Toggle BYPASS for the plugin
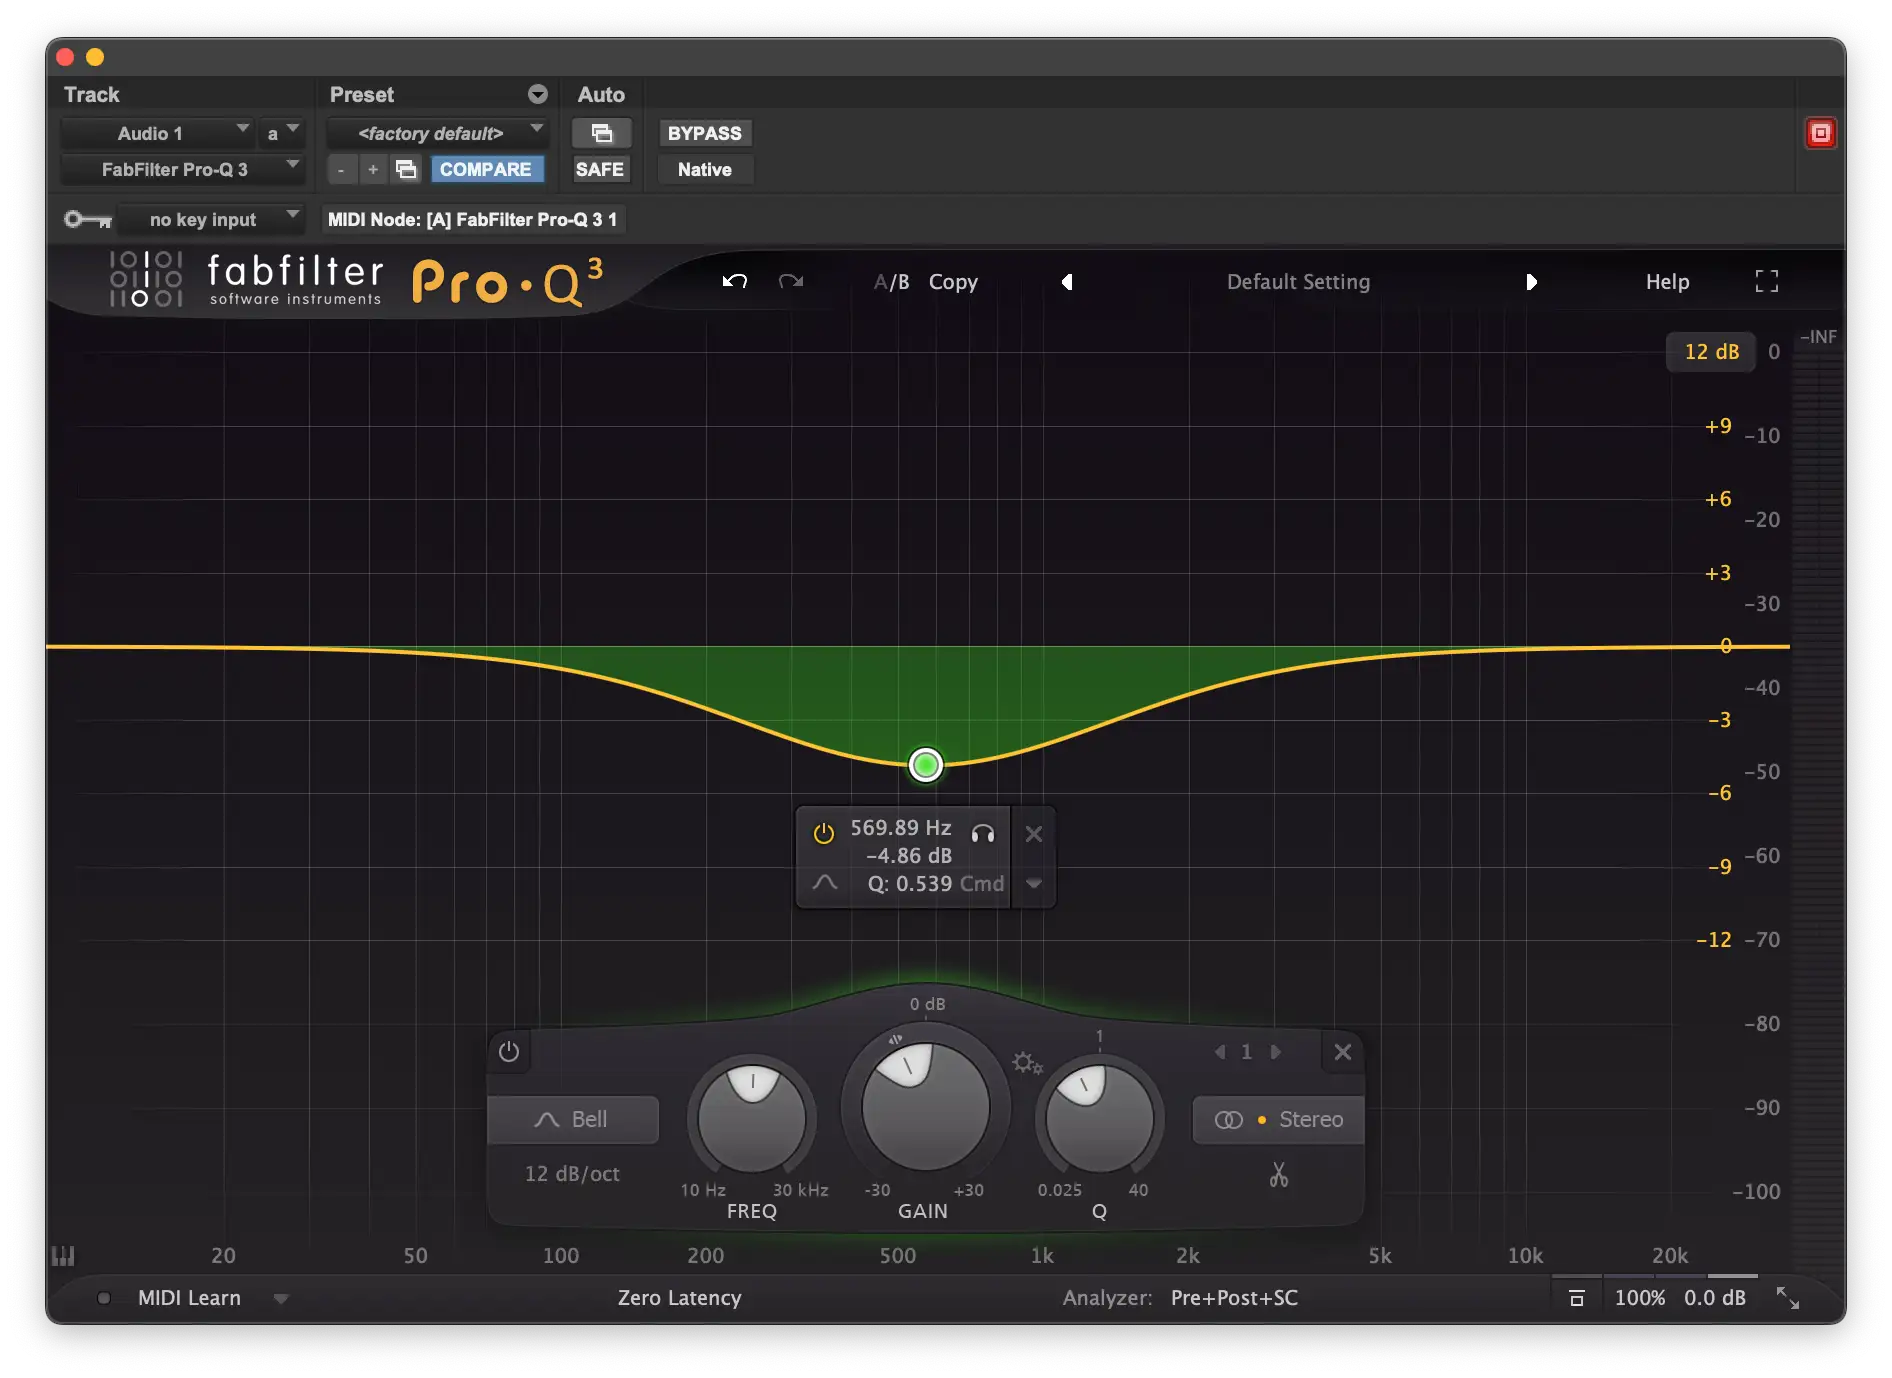The width and height of the screenshot is (1892, 1378). pyautogui.click(x=704, y=133)
